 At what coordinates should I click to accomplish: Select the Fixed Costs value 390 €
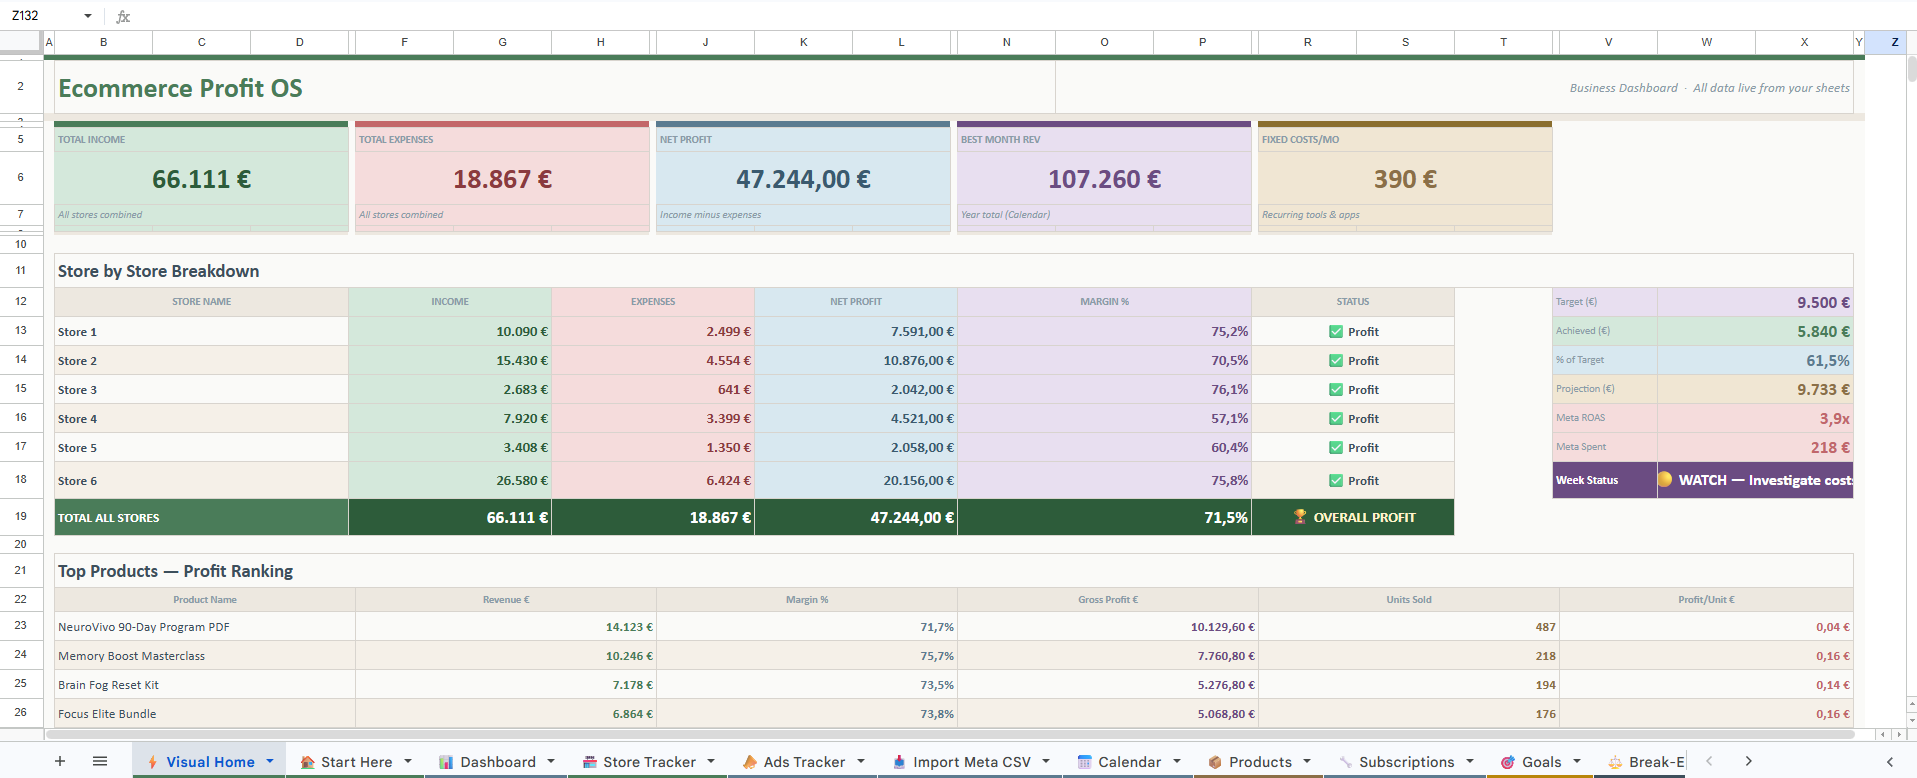(1405, 179)
